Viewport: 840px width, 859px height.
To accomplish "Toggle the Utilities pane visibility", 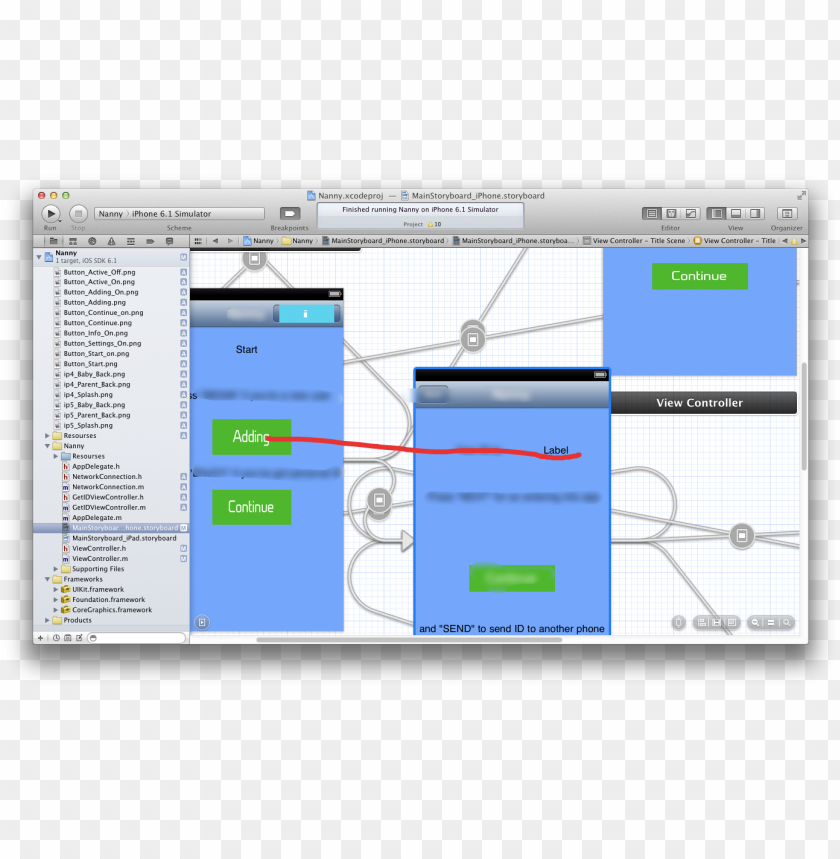I will 755,213.
